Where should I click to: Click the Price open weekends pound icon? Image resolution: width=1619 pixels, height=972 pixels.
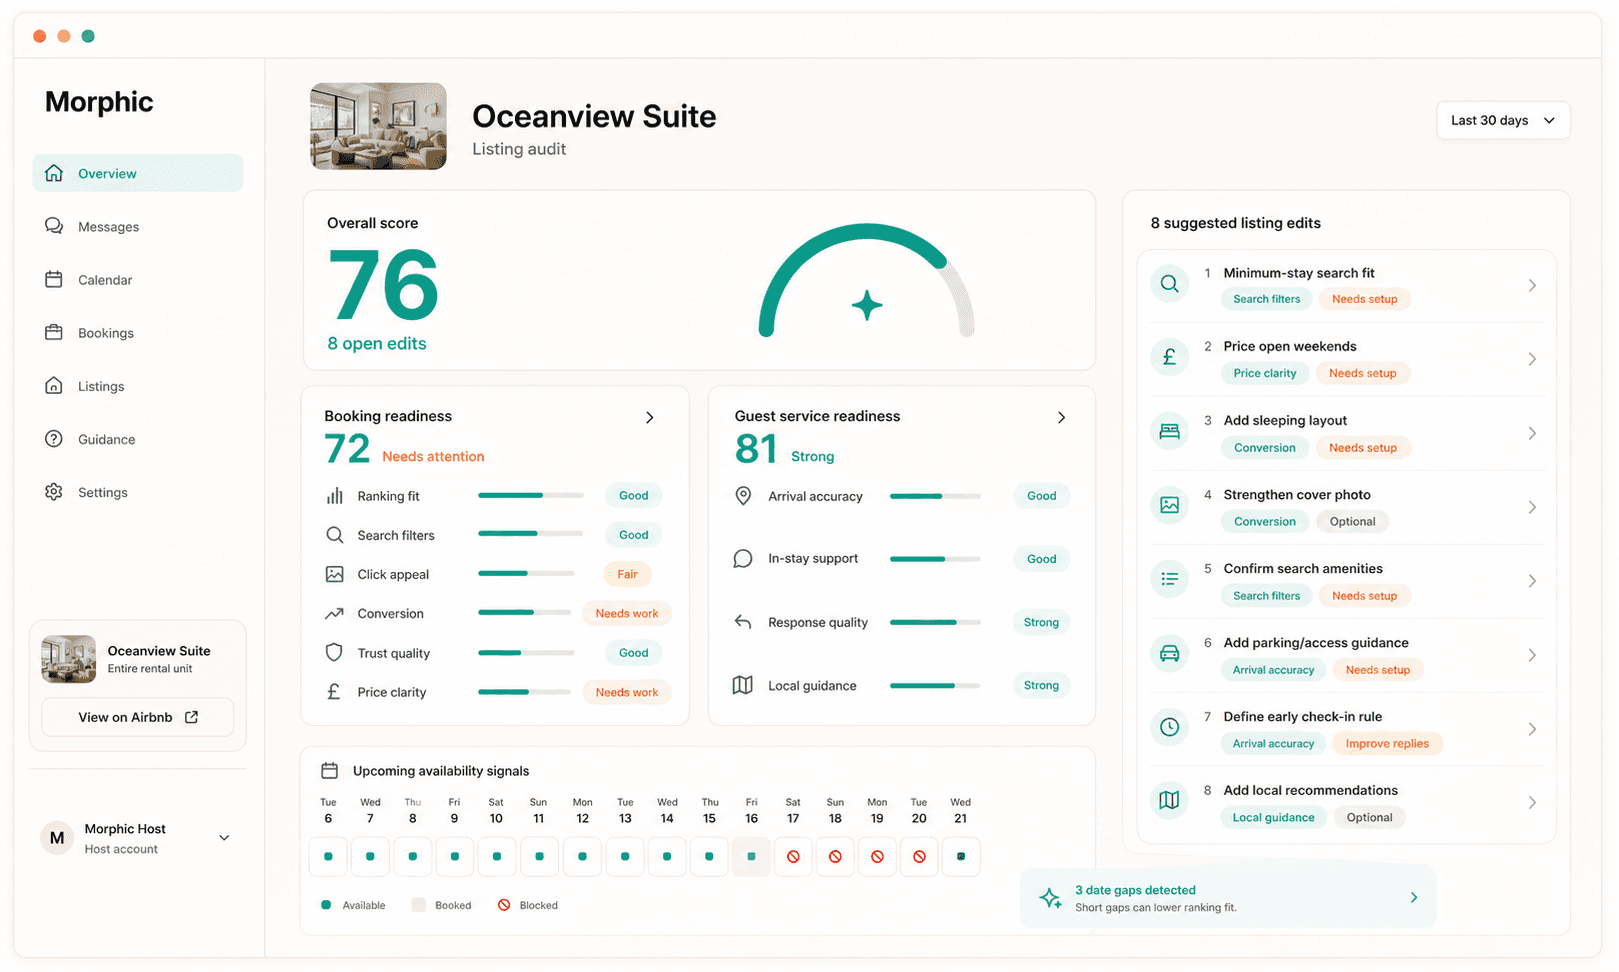click(1169, 358)
